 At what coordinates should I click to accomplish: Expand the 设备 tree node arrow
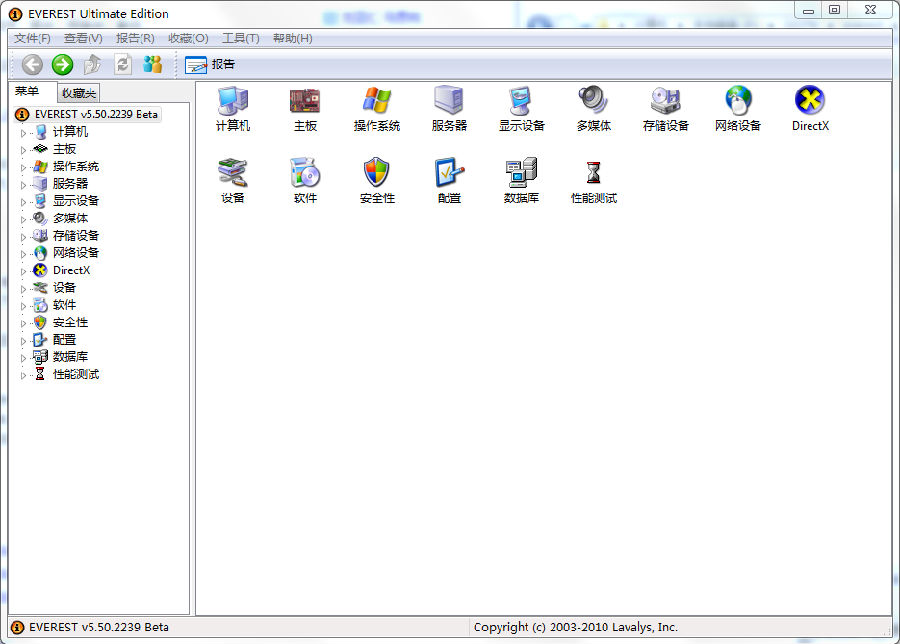click(23, 289)
